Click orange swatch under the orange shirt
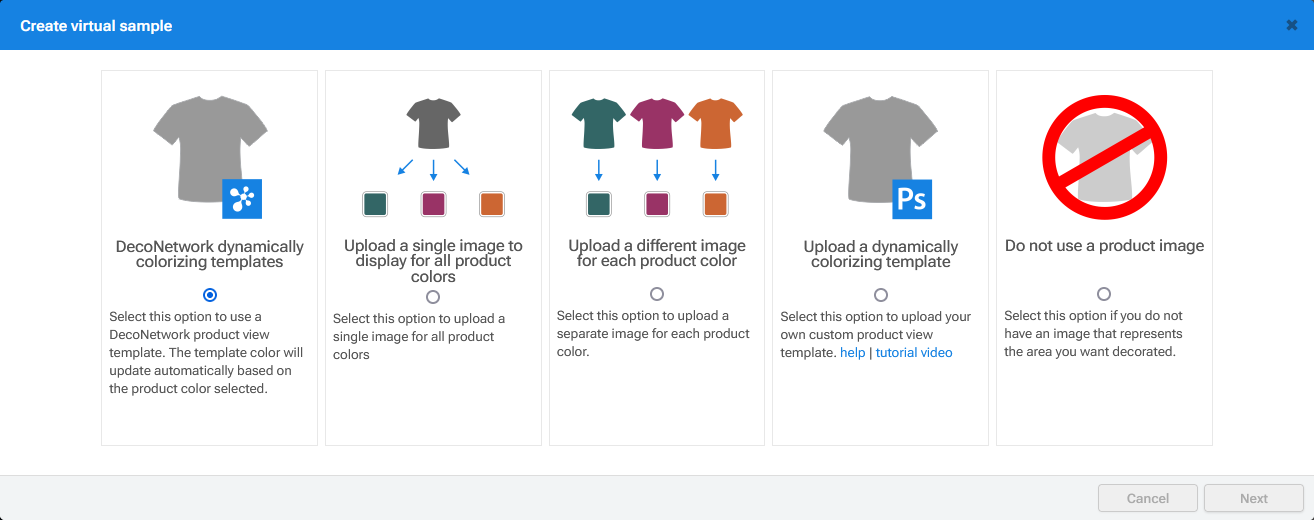Viewport: 1314px width, 520px height. (715, 204)
